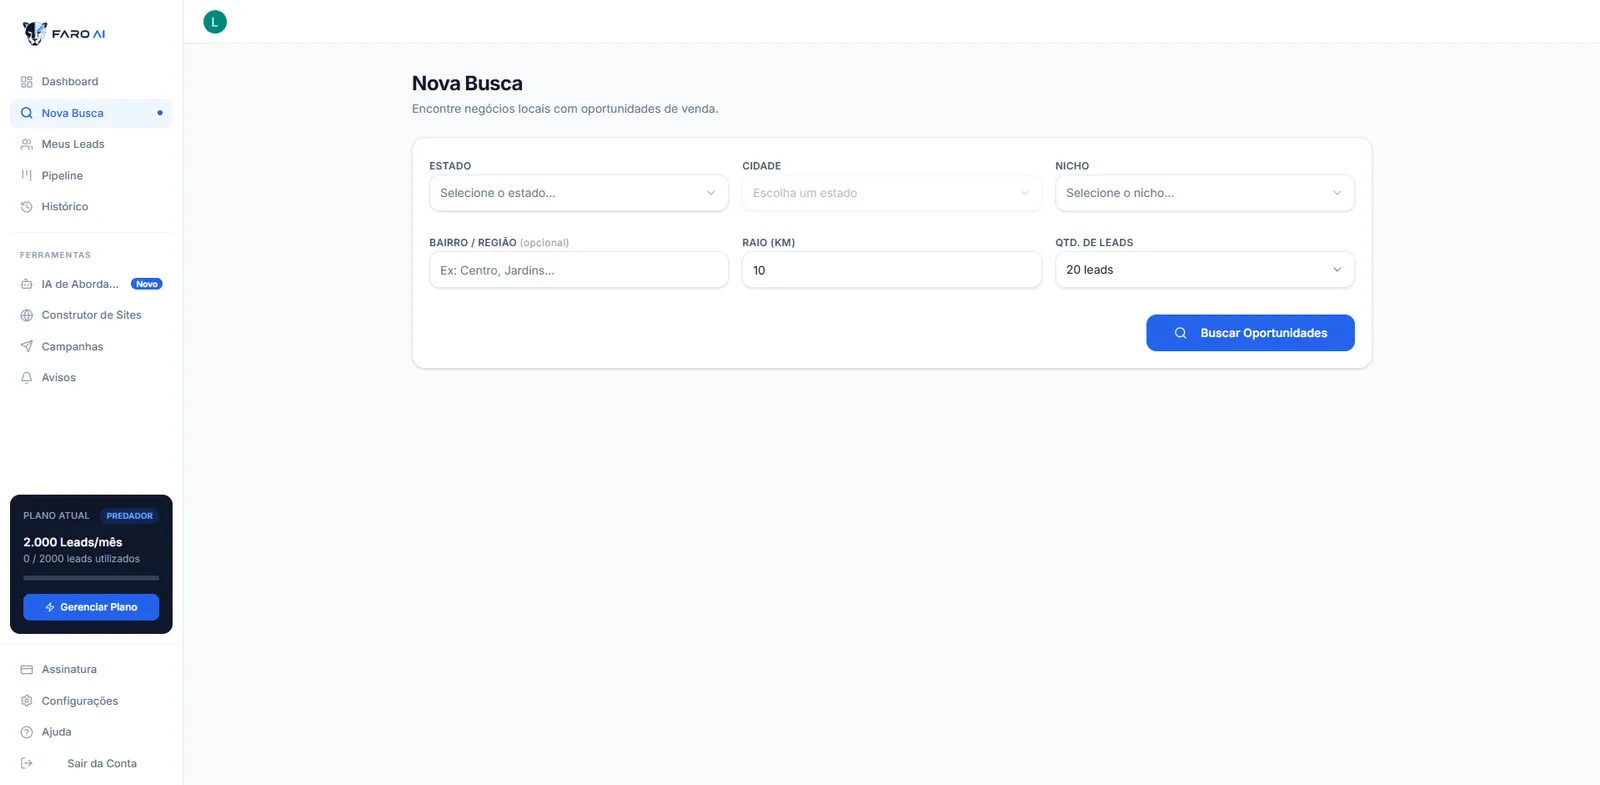The width and height of the screenshot is (1600, 785).
Task: Click the Configurações gear icon
Action: 27,701
